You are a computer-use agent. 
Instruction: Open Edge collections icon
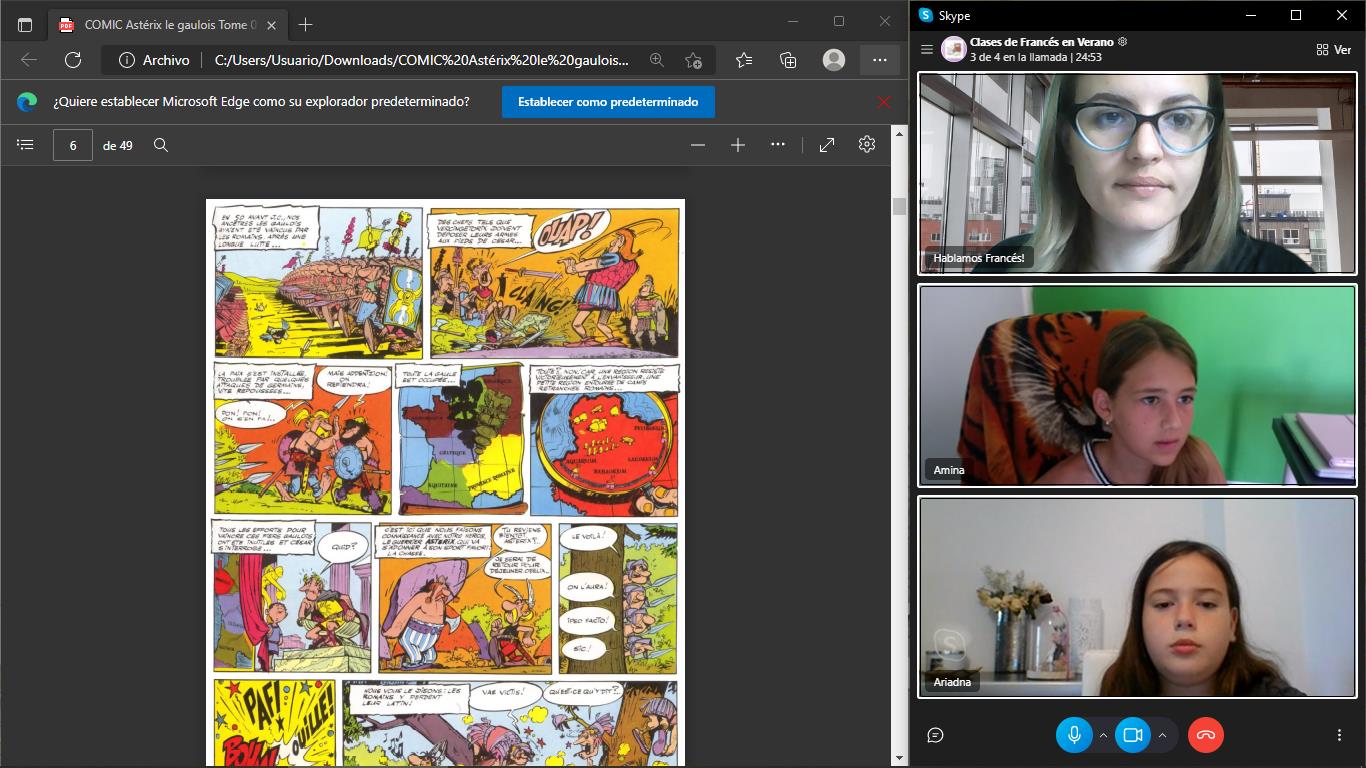point(788,60)
